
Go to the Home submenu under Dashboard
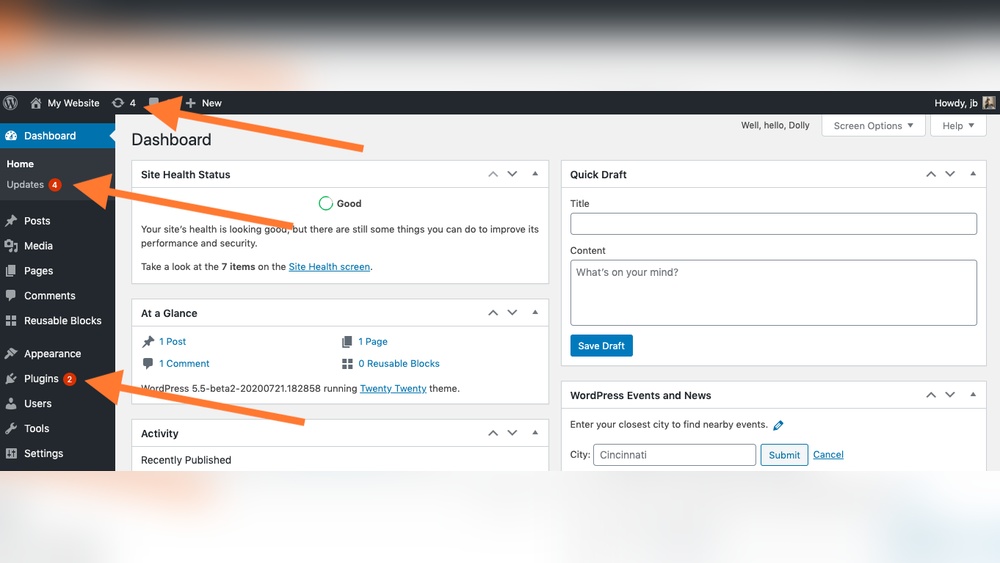point(20,164)
